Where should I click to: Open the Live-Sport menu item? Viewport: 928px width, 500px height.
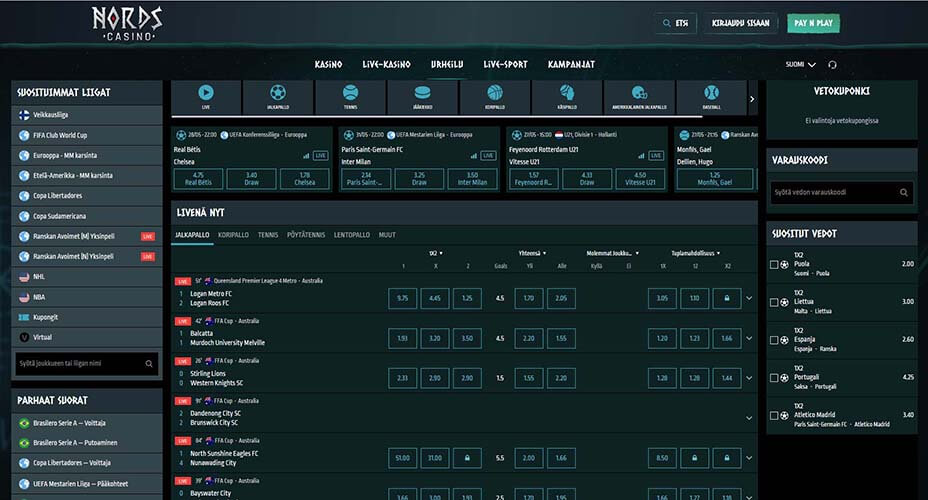pyautogui.click(x=505, y=64)
